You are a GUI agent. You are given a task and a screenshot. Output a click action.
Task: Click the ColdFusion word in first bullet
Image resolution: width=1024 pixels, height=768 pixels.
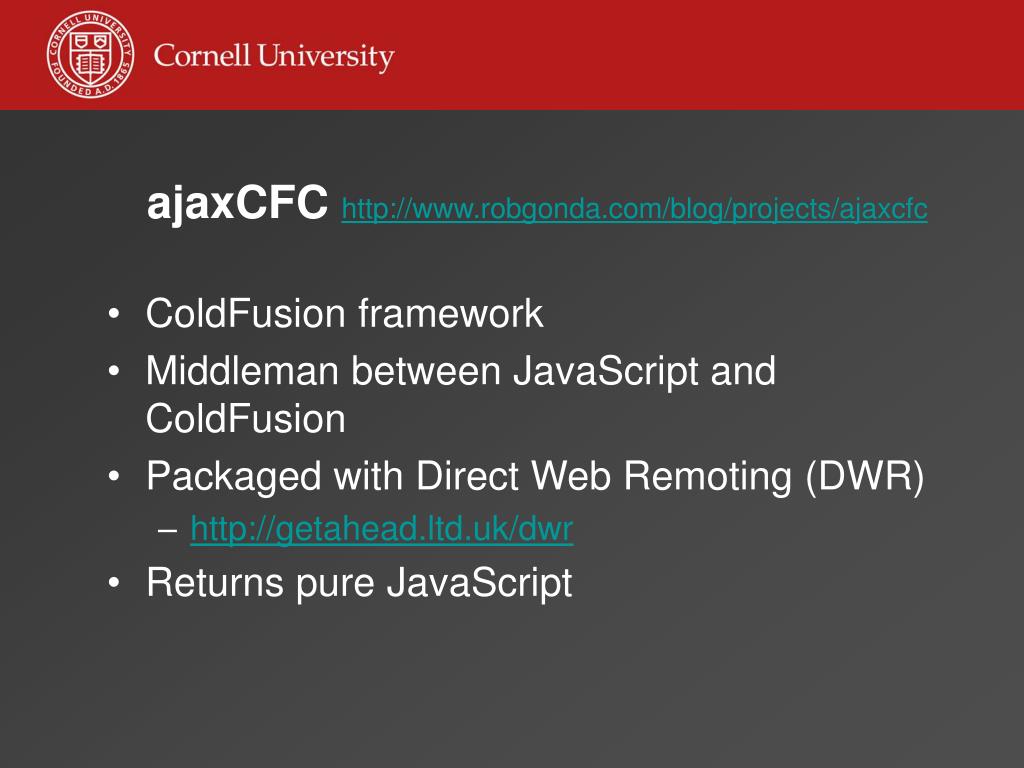[246, 313]
